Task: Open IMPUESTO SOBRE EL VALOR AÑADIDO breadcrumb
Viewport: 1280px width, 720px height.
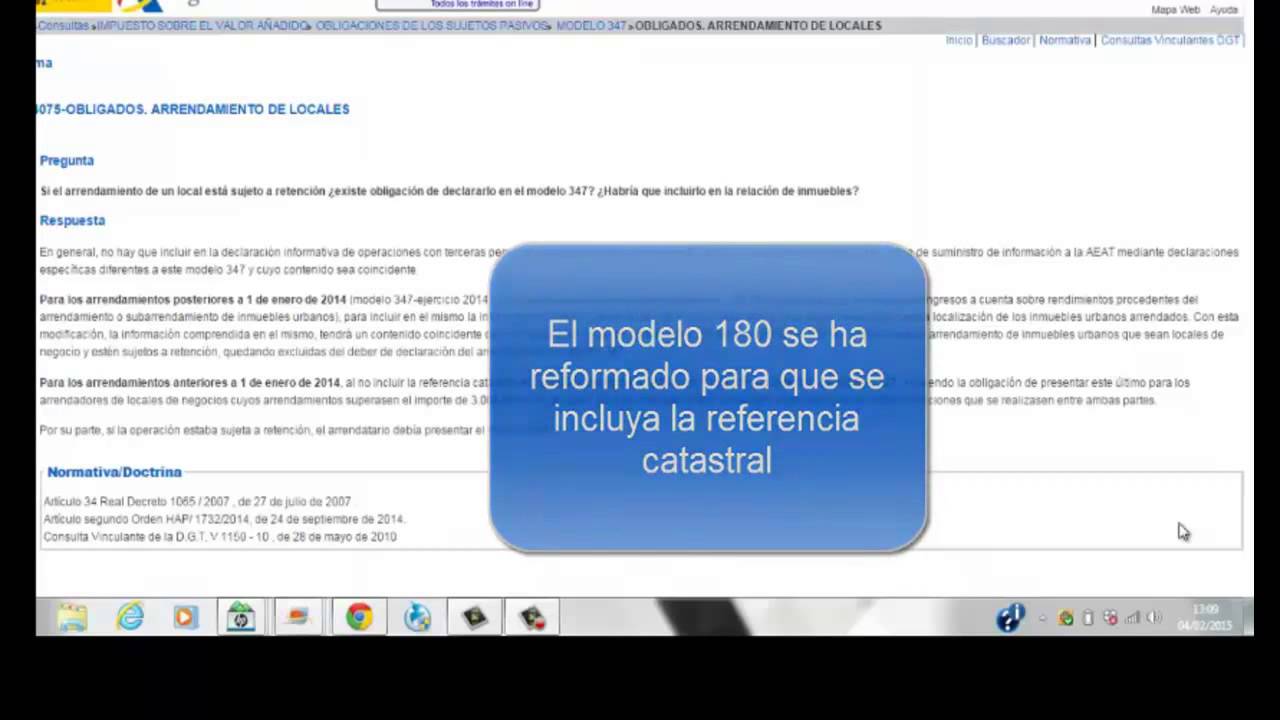Action: coord(202,25)
